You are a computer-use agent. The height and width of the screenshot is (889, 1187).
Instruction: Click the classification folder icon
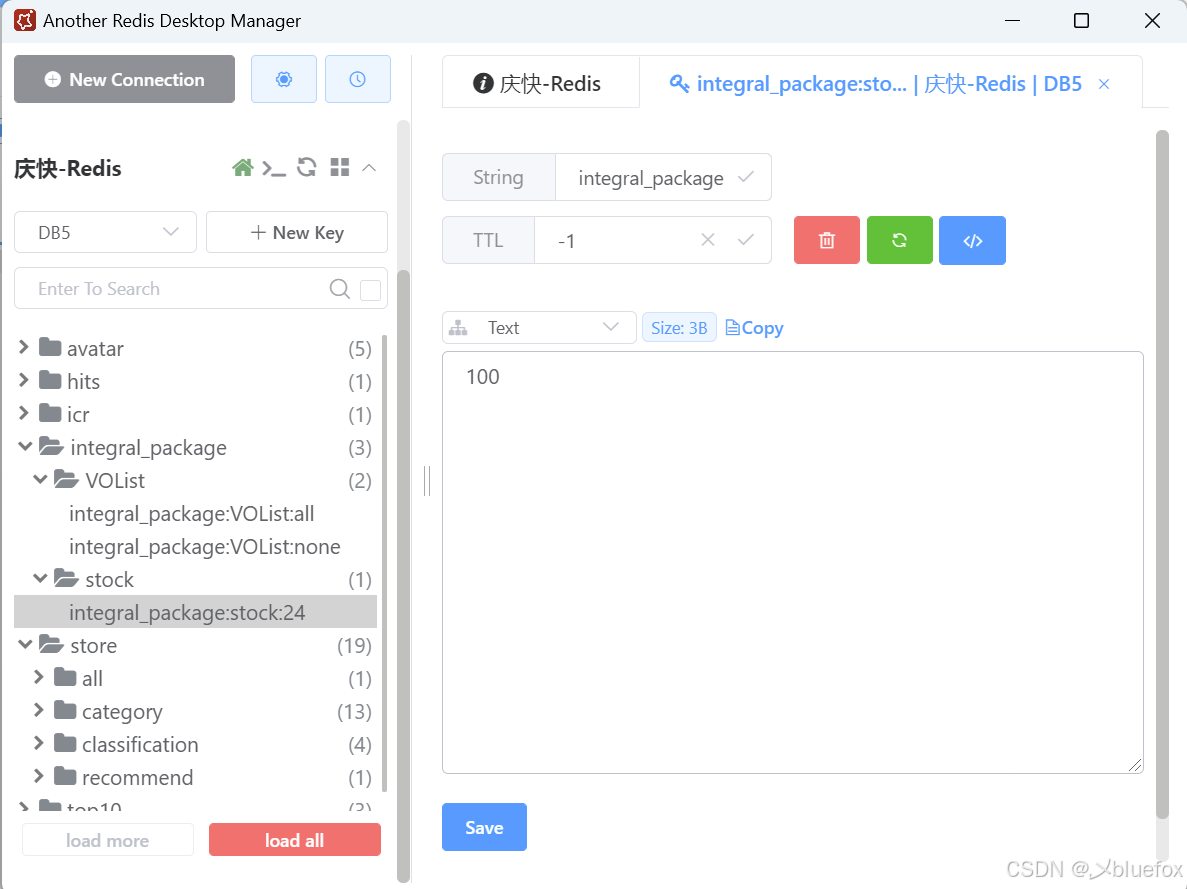(65, 744)
